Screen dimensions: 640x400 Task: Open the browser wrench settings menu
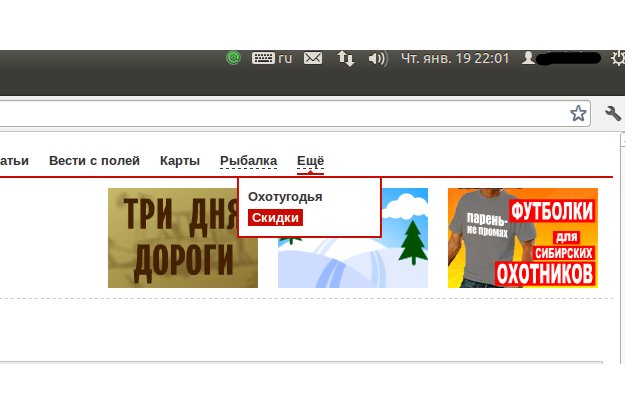click(614, 113)
